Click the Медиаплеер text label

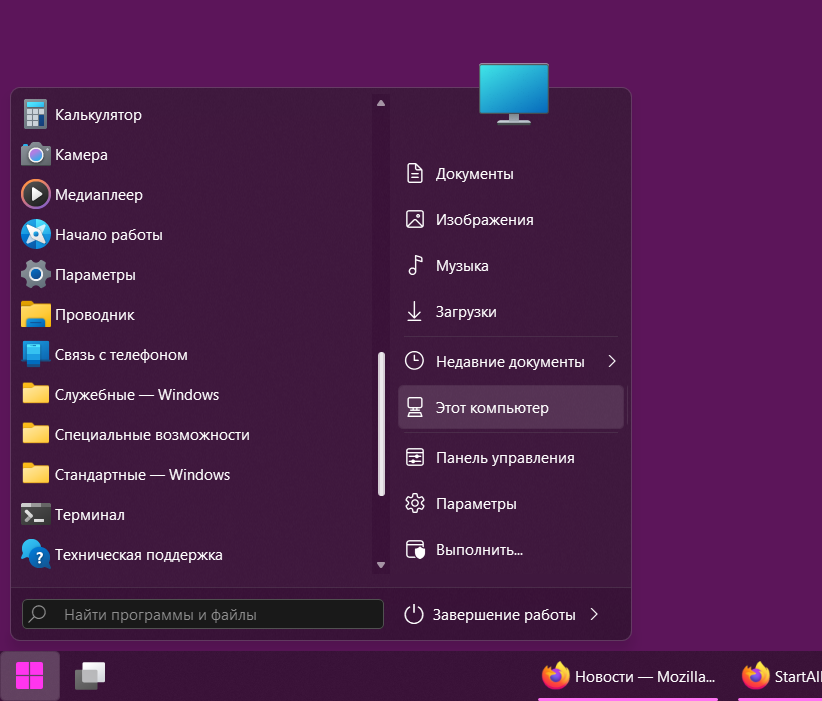point(99,195)
